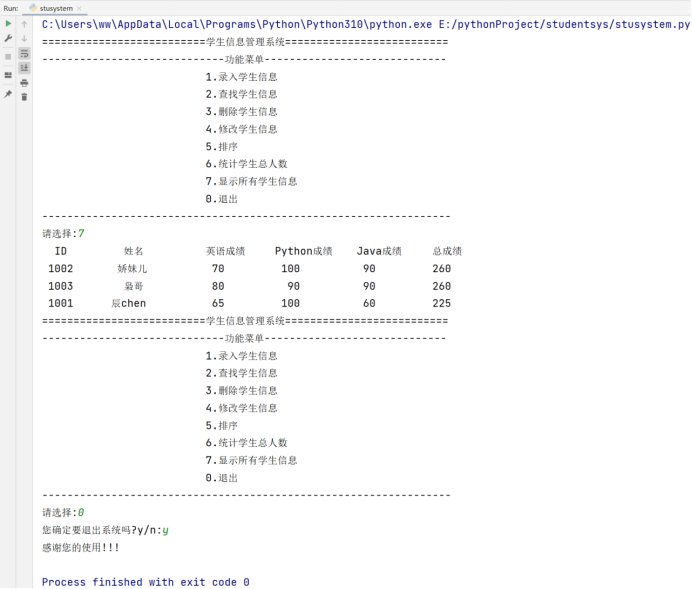Click 5.排序 in the upper menu

click(x=222, y=146)
